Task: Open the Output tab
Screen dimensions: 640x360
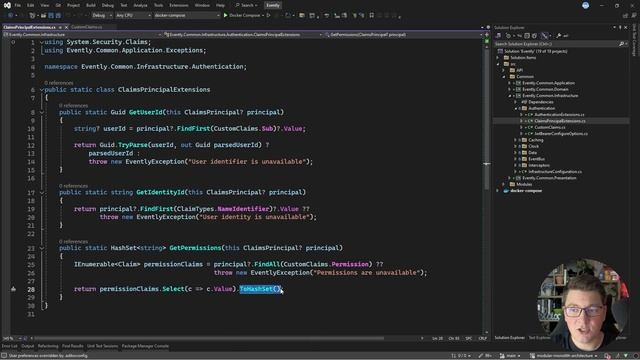Action: tap(28, 346)
